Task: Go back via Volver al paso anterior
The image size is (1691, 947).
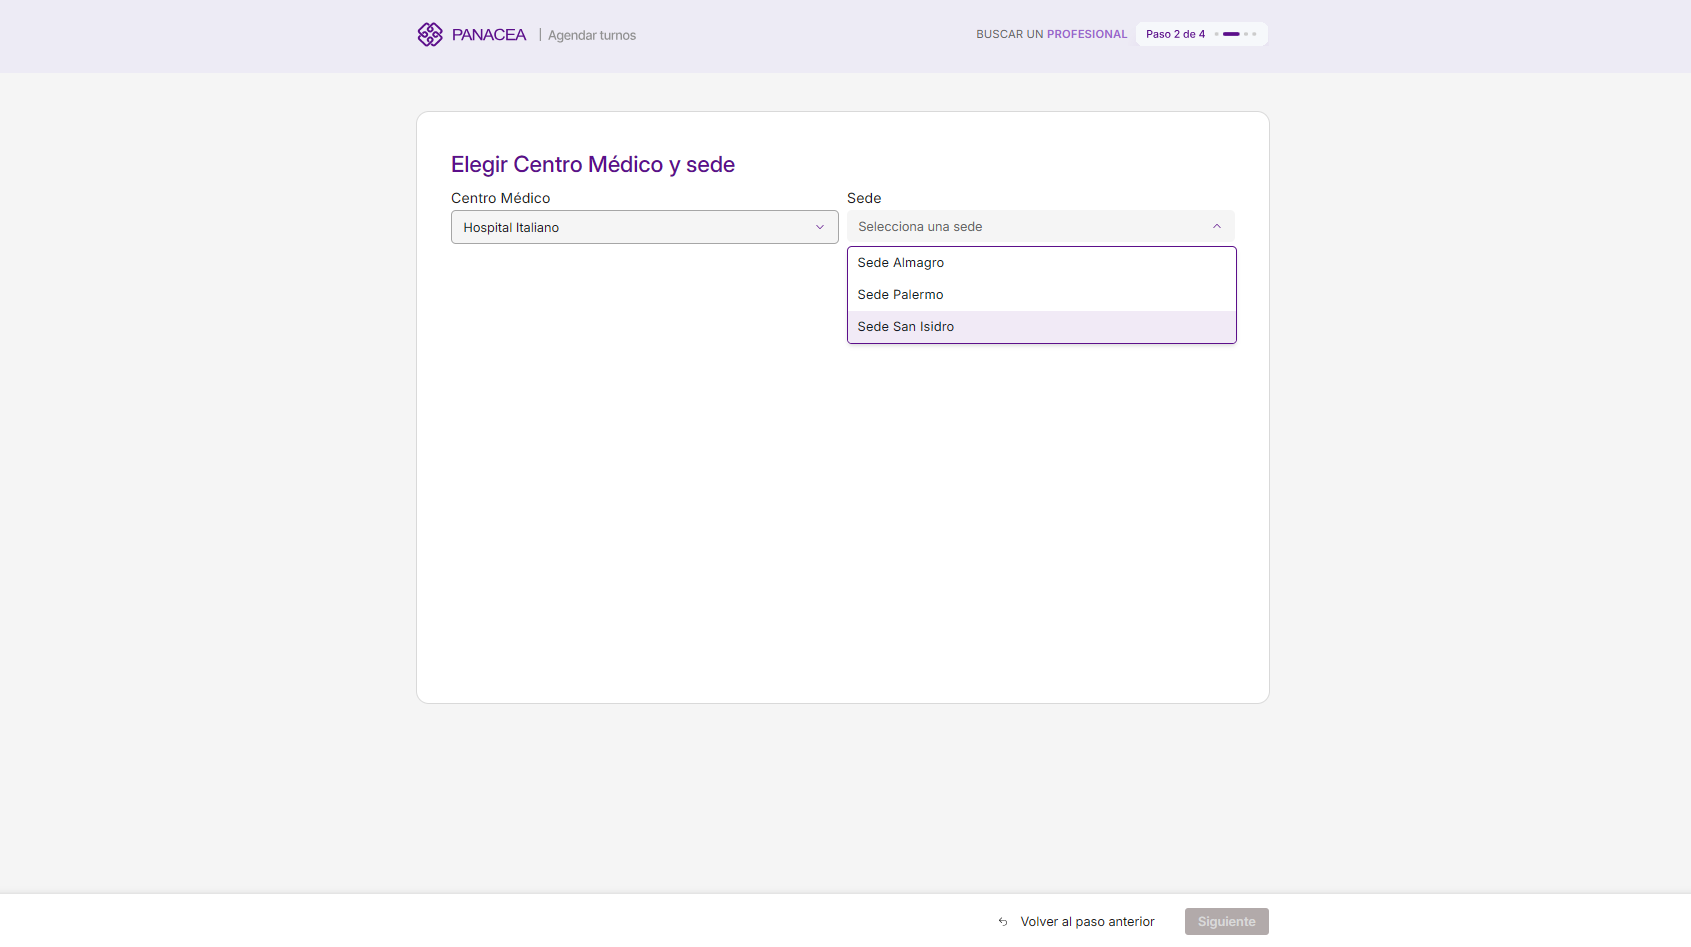Action: click(x=1087, y=922)
